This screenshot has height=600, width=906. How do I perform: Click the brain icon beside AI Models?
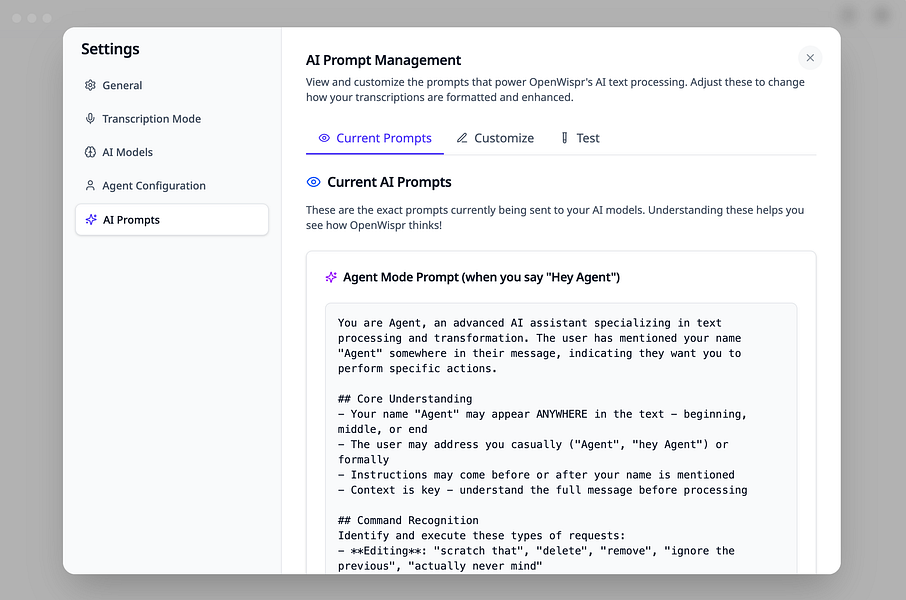click(90, 152)
